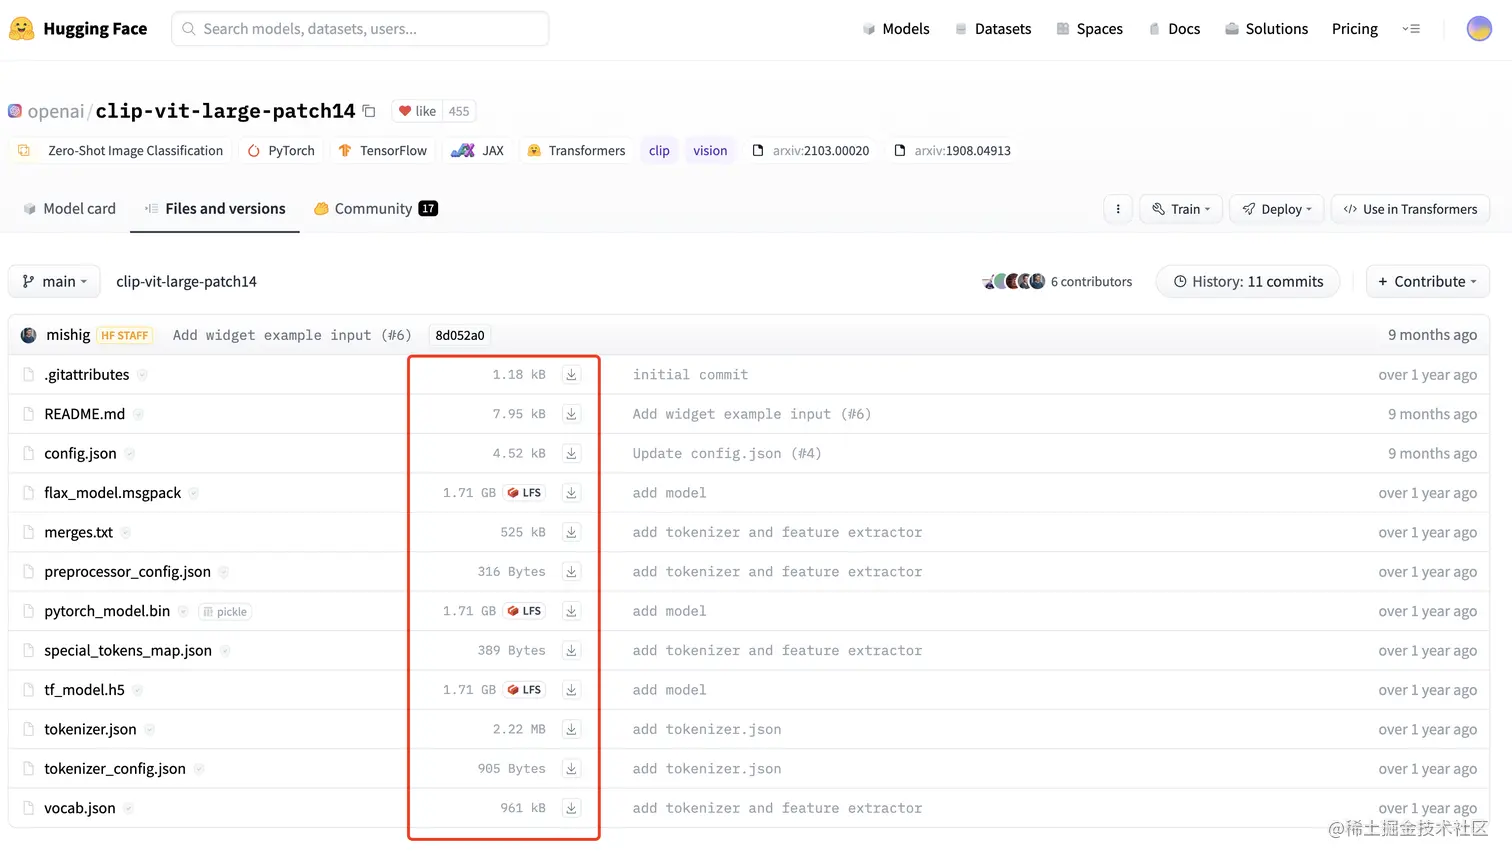Image resolution: width=1512 pixels, height=862 pixels.
Task: Go to Models in the top navigation
Action: [x=896, y=29]
